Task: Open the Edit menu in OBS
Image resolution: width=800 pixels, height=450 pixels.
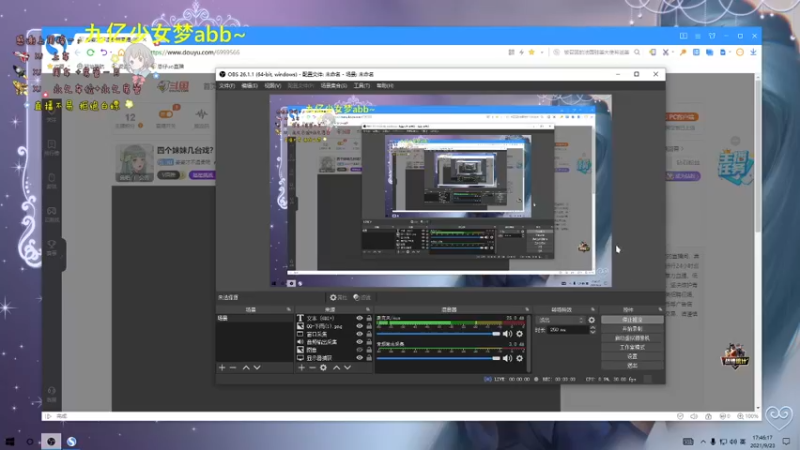Action: pos(249,86)
